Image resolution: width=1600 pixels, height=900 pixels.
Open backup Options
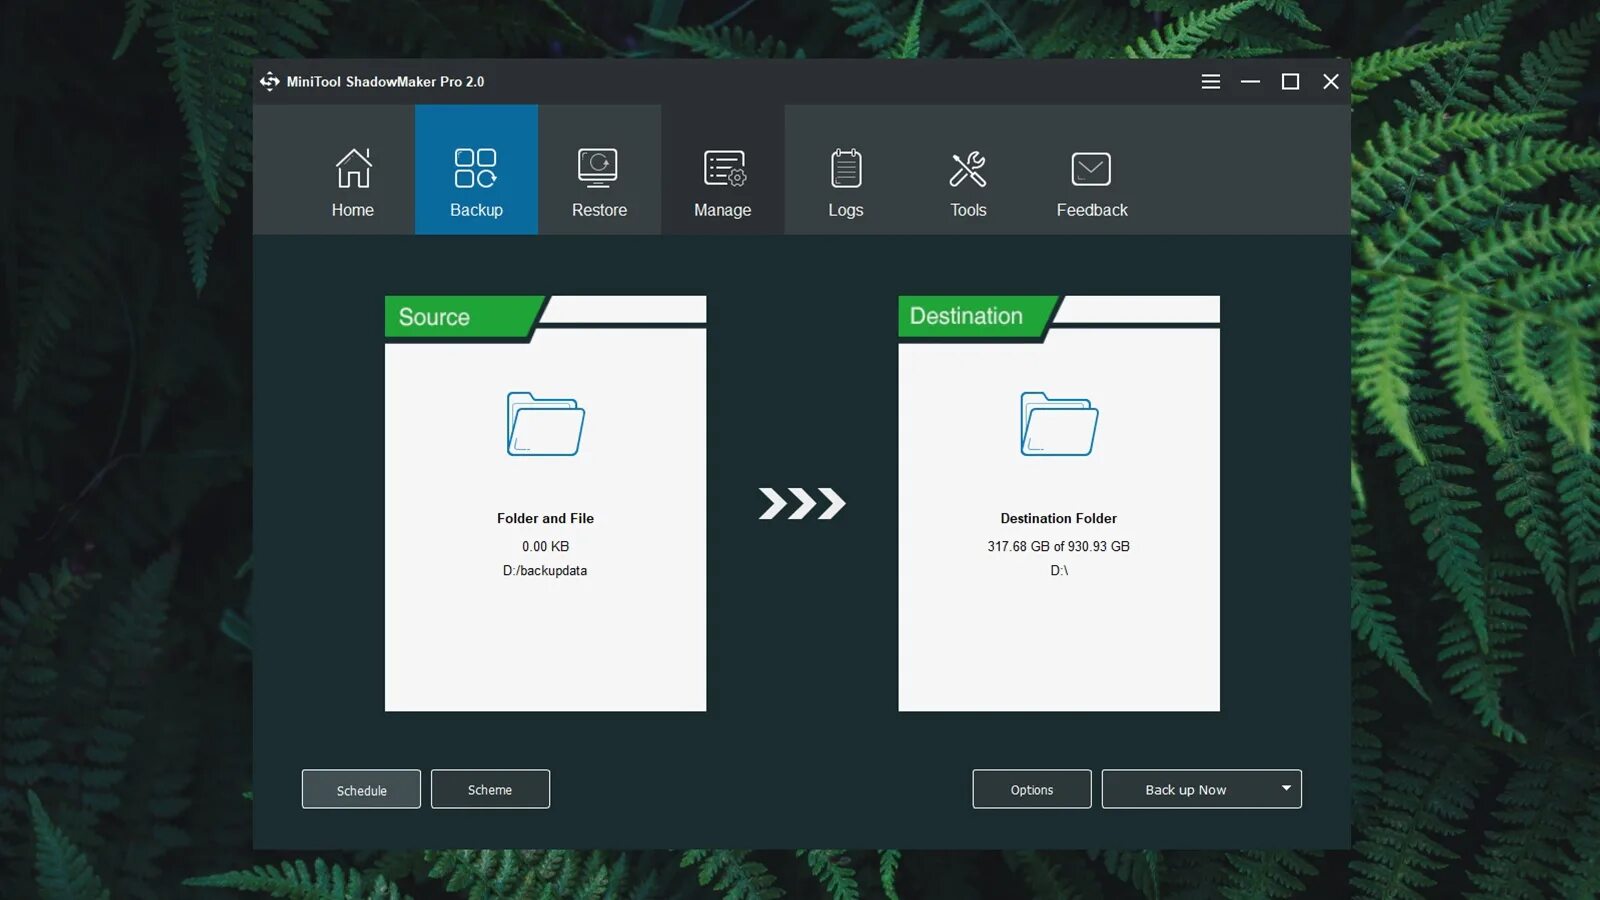click(1032, 789)
